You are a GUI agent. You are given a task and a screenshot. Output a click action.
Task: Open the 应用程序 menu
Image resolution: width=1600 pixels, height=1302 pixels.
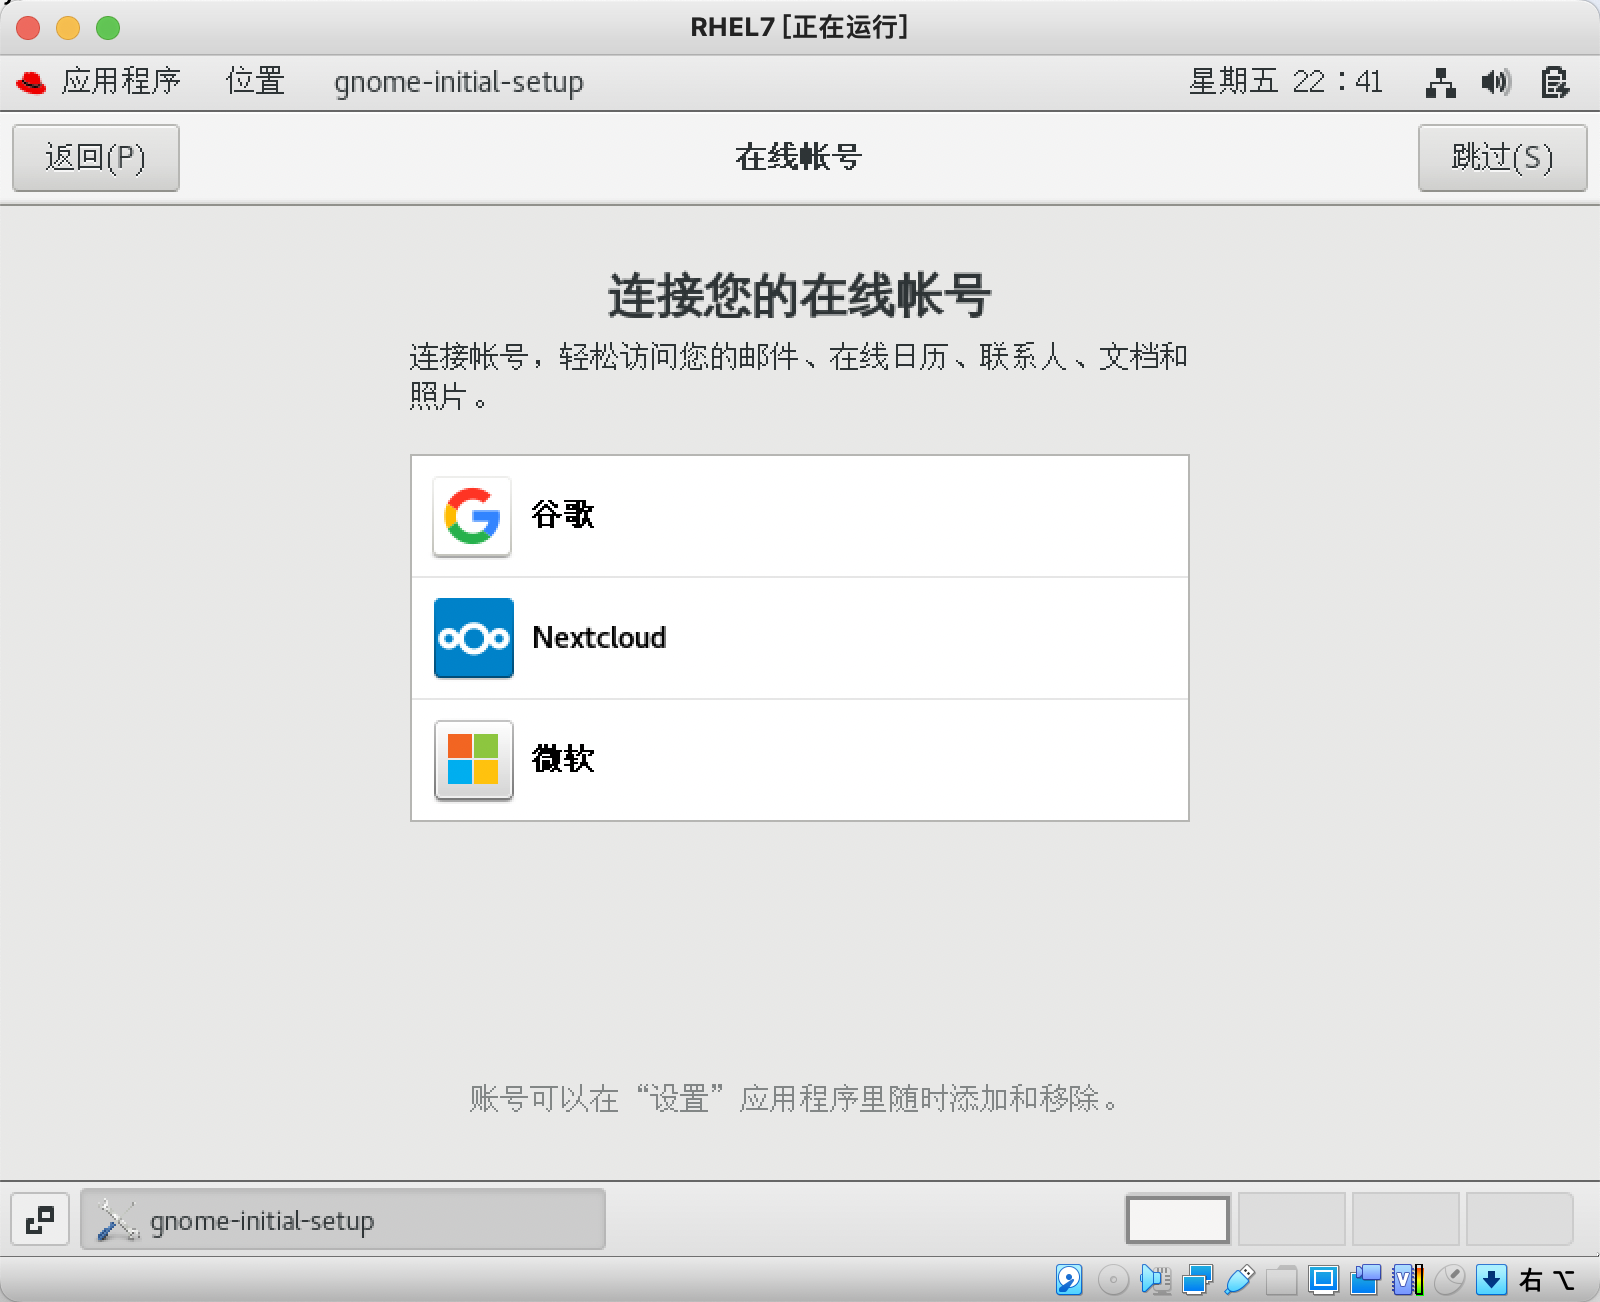(121, 81)
